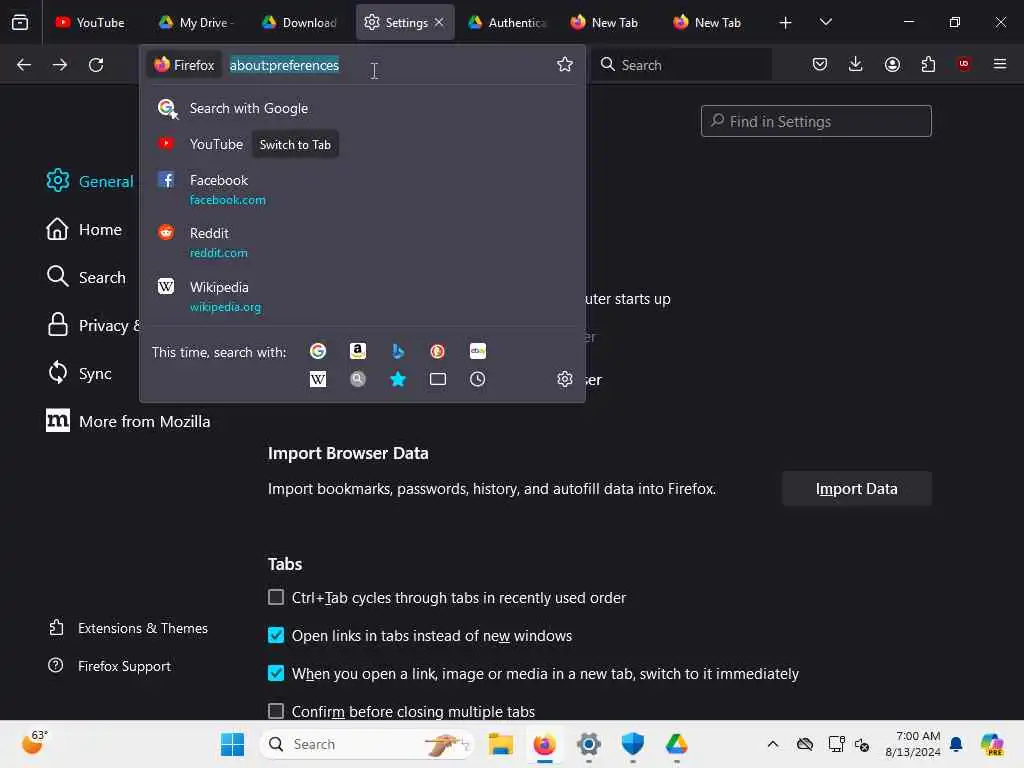Viewport: 1024px width, 768px height.
Task: Open search settings gear in urlbar dropdown
Action: [x=565, y=379]
